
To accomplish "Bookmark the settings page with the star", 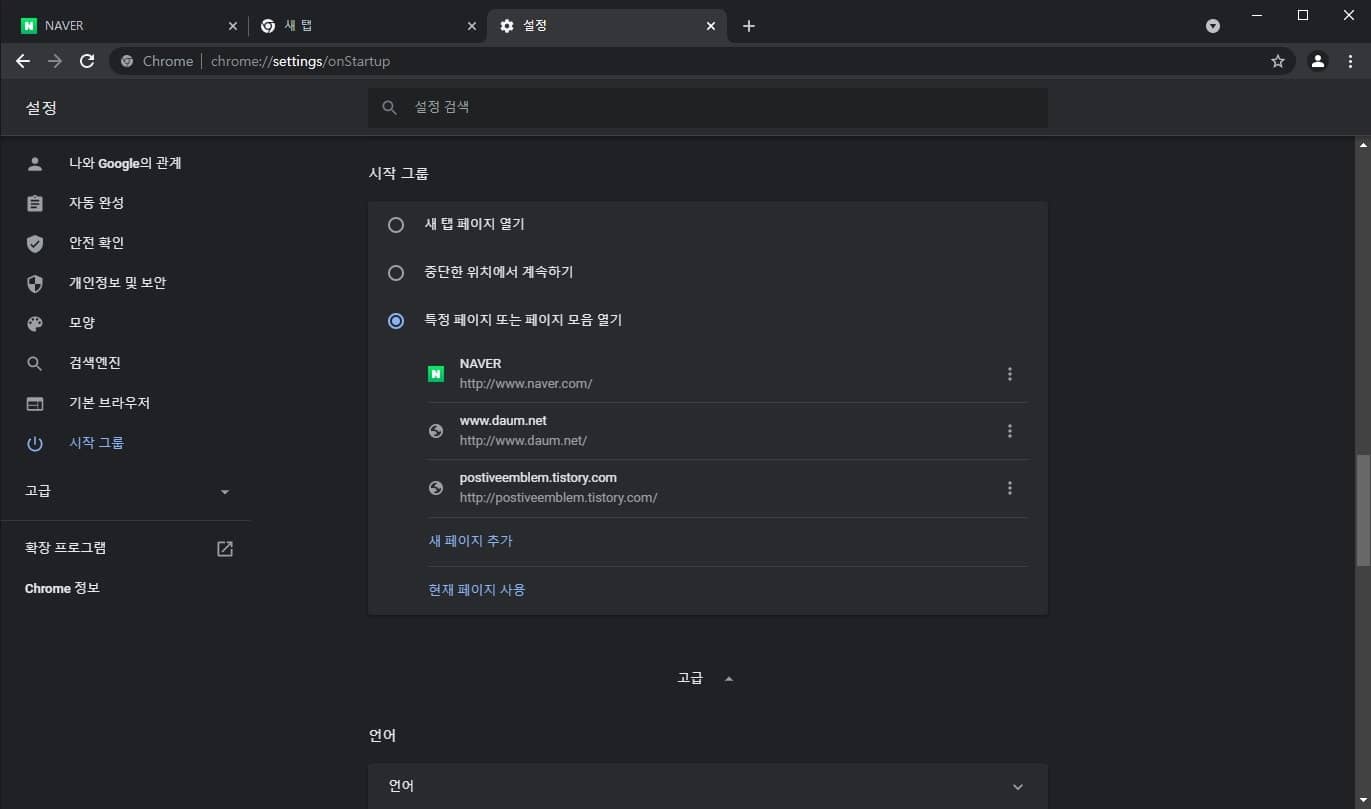I will click(x=1277, y=61).
